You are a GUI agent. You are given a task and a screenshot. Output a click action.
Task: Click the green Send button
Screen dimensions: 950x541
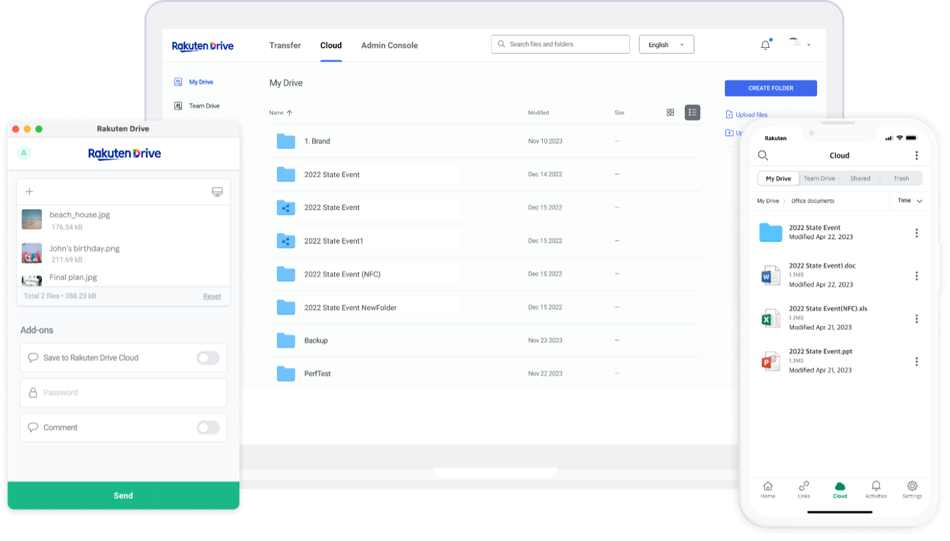tap(124, 496)
